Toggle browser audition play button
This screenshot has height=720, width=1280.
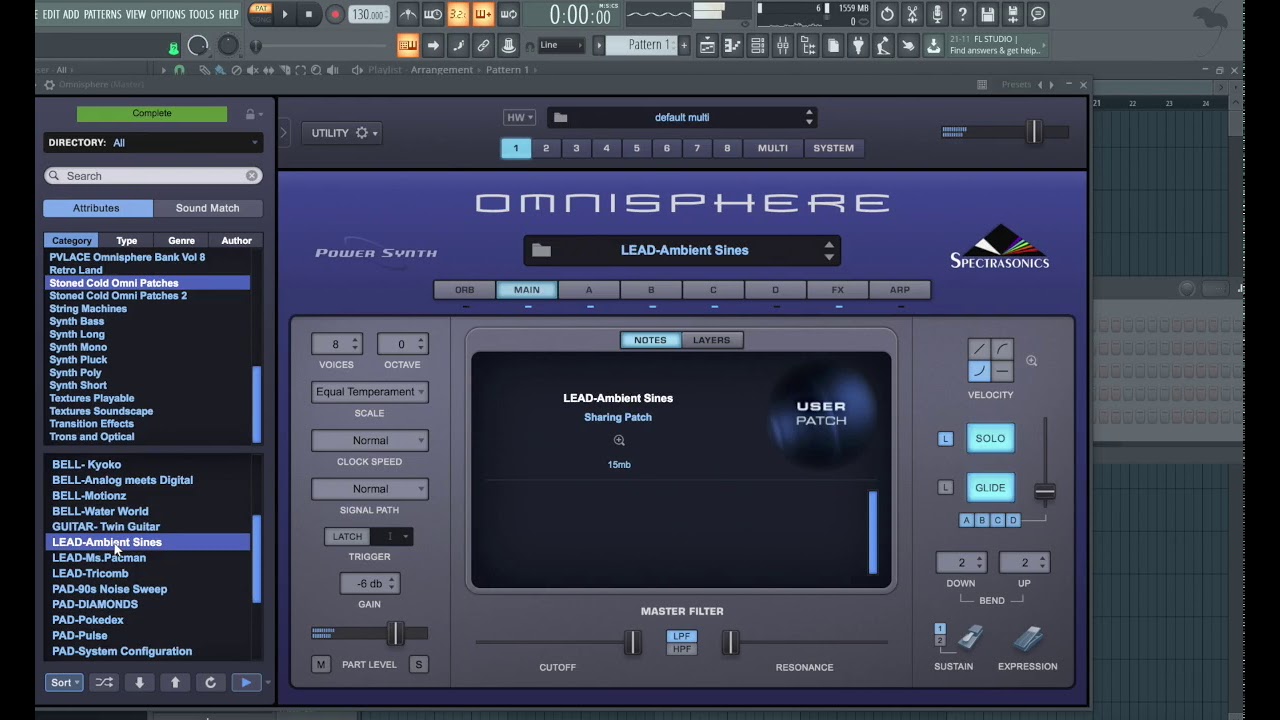coord(245,683)
